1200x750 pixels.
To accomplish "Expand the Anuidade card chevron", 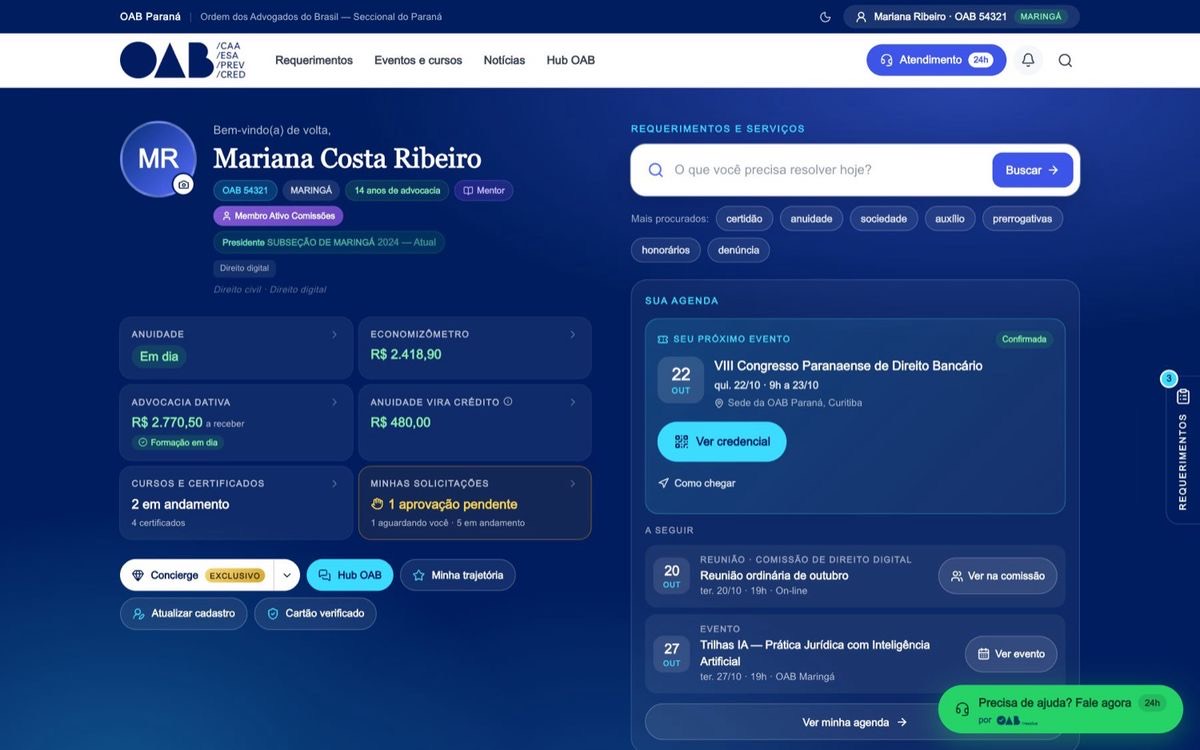I will coord(334,334).
